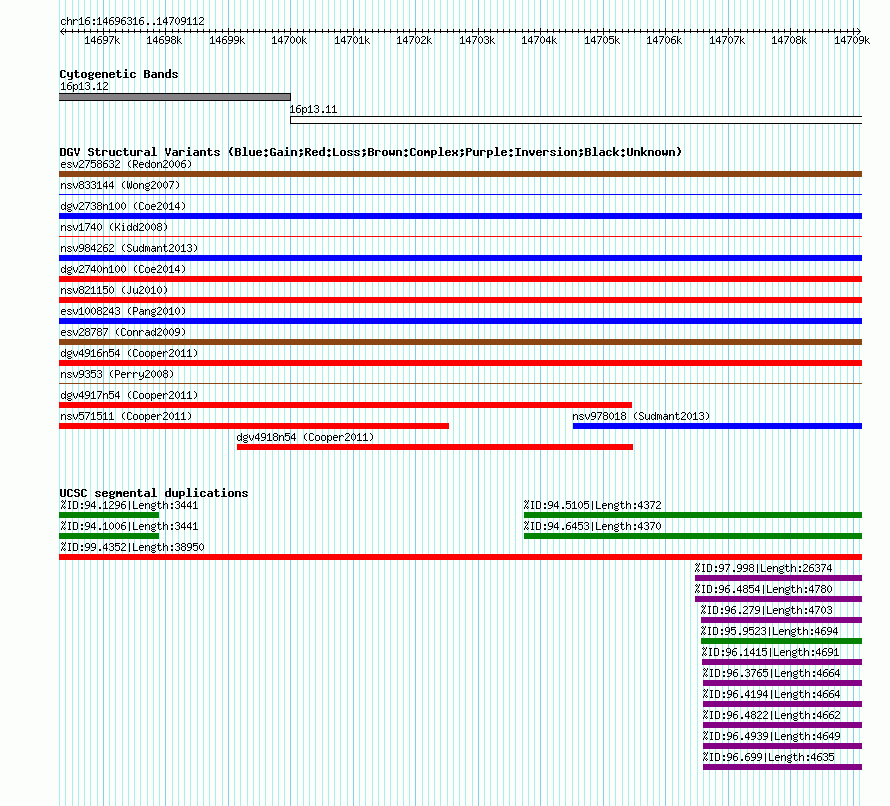Select duplication %ID:96.4194|Length:4664 label

pyautogui.click(x=771, y=695)
